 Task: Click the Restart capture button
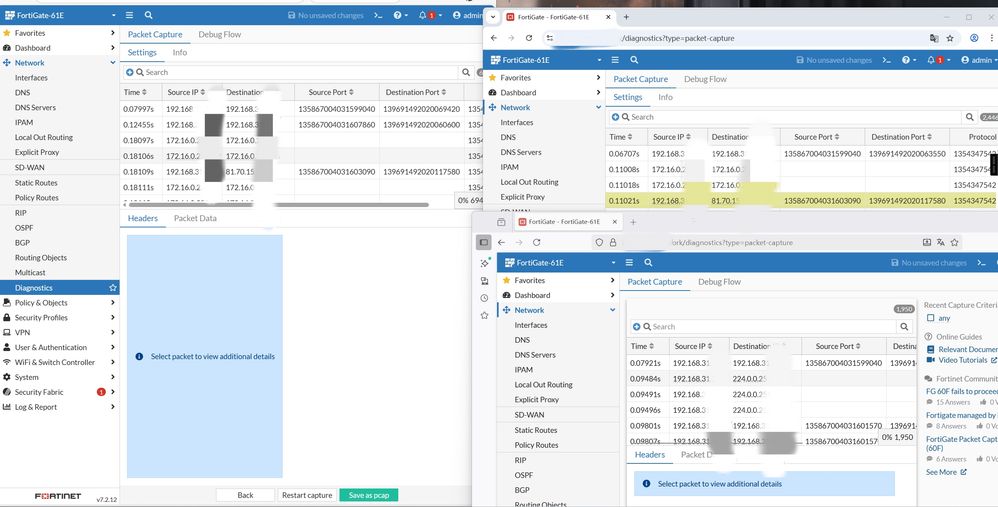[x=306, y=495]
